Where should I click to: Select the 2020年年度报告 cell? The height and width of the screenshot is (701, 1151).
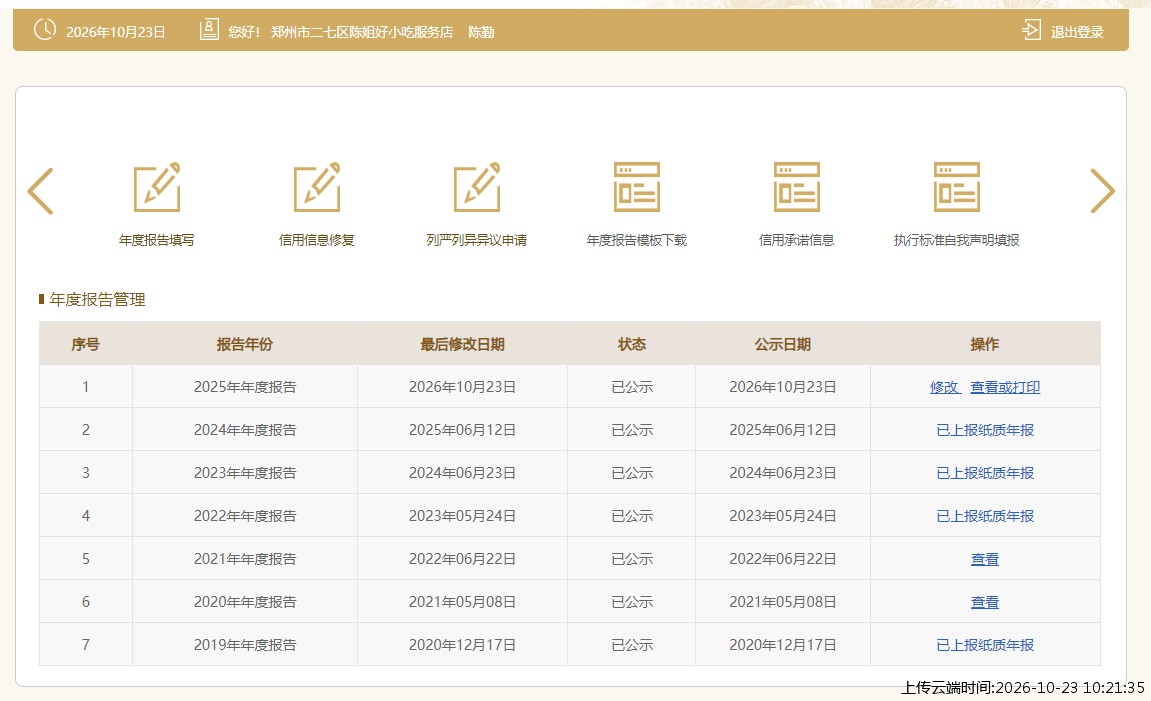coord(245,602)
